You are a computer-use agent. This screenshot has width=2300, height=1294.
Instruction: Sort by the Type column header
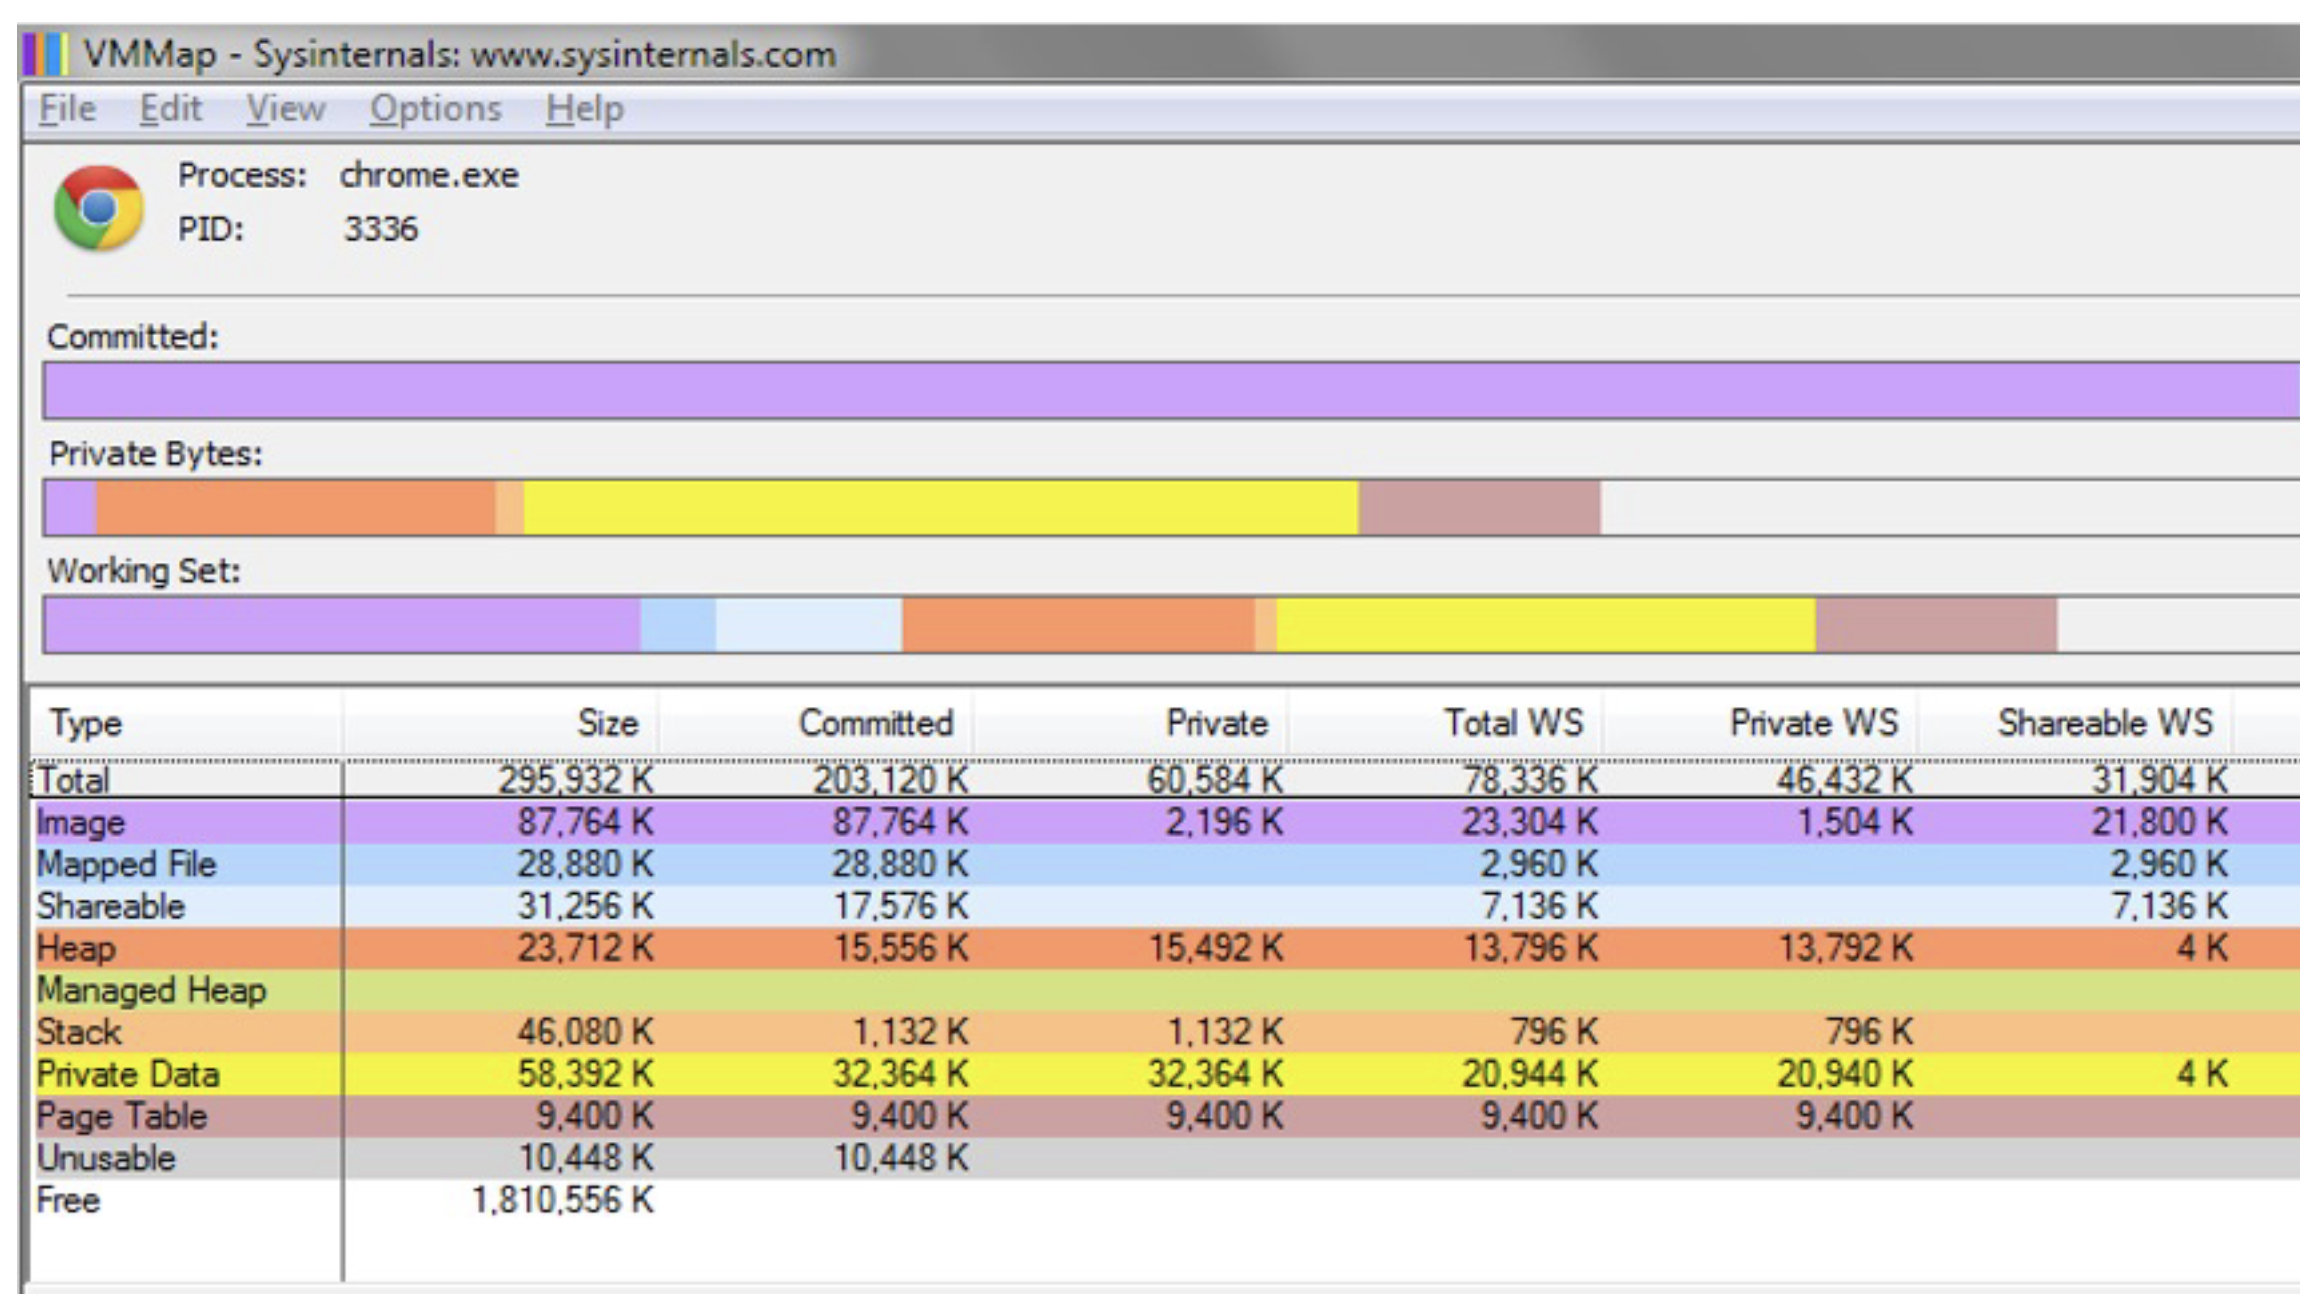[x=186, y=723]
